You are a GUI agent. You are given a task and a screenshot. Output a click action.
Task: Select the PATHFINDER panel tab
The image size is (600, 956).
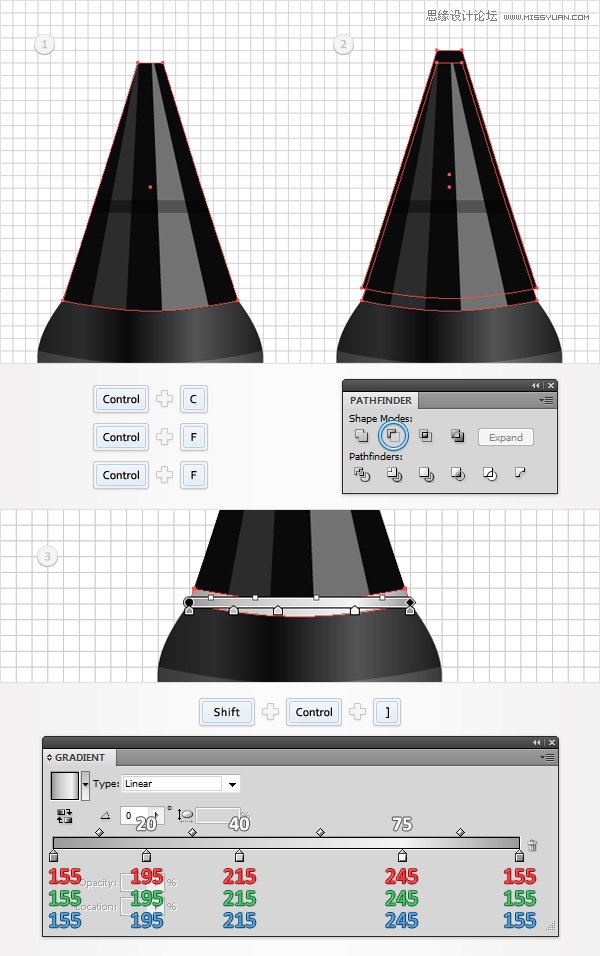pyautogui.click(x=380, y=400)
